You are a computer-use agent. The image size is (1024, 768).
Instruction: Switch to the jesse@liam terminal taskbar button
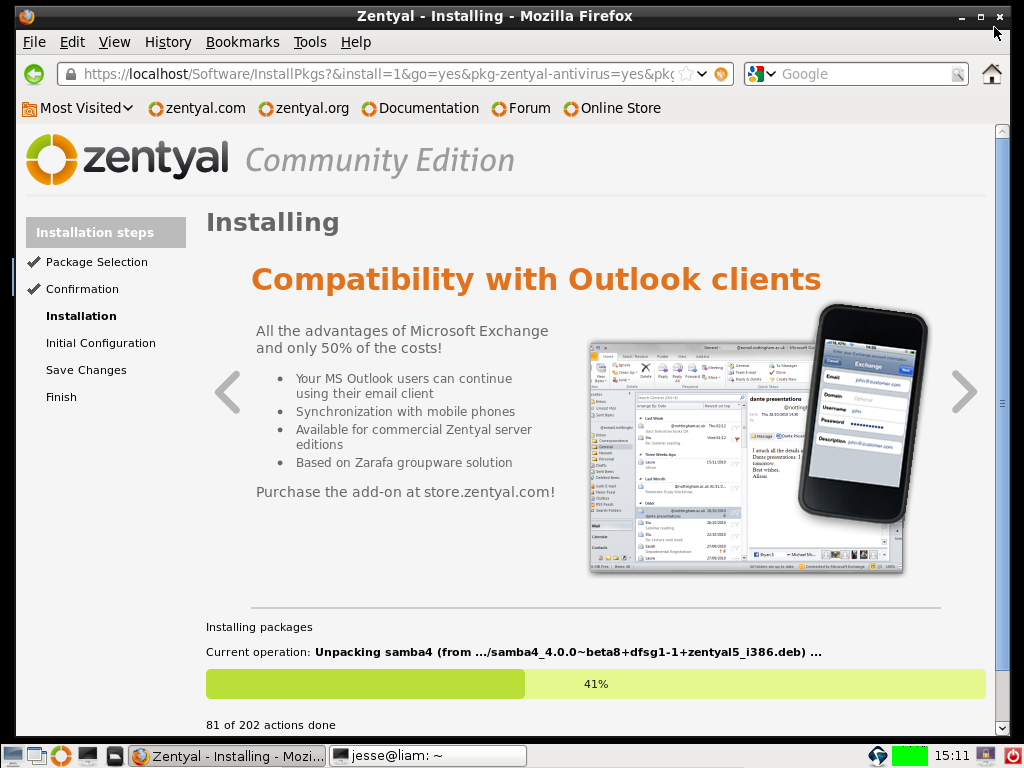pyautogui.click(x=427, y=756)
